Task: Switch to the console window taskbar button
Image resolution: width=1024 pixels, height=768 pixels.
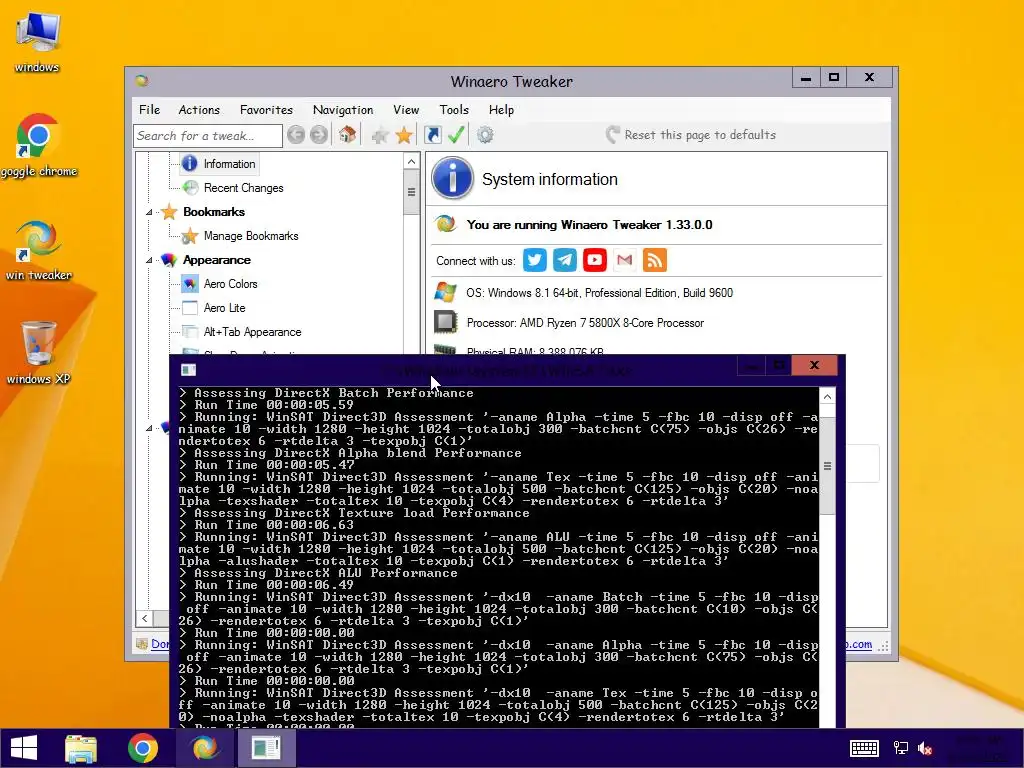Action: click(x=266, y=748)
